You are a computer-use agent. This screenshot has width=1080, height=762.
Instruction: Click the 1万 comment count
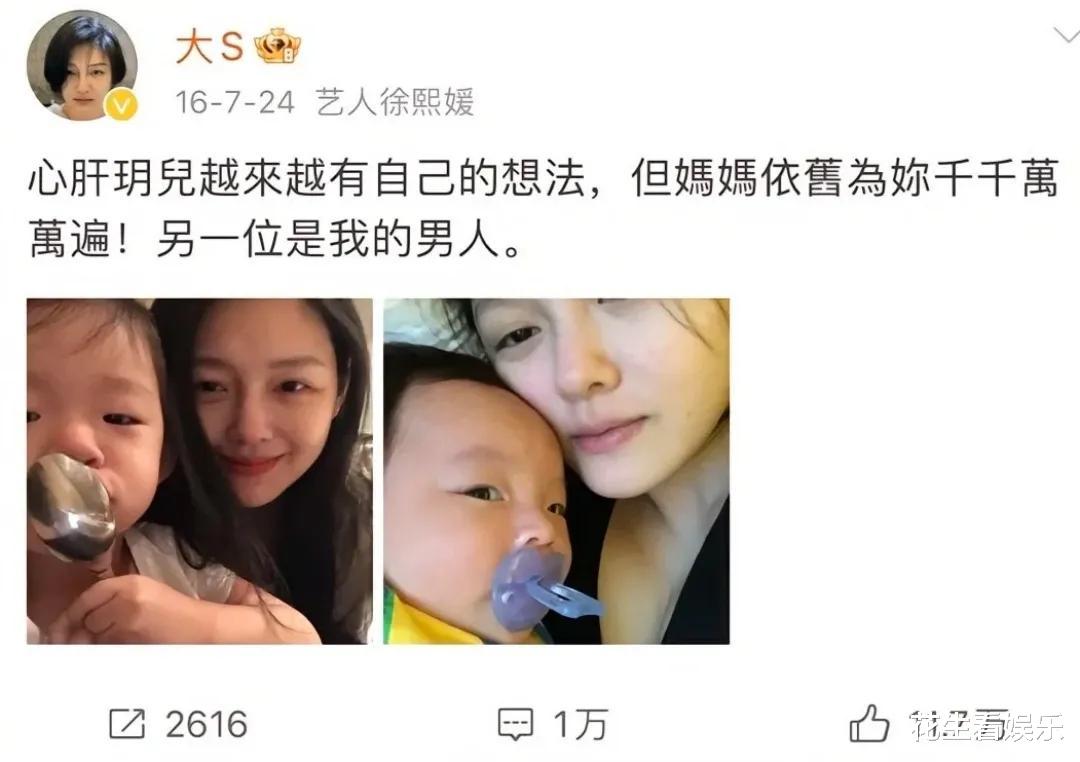coord(580,725)
